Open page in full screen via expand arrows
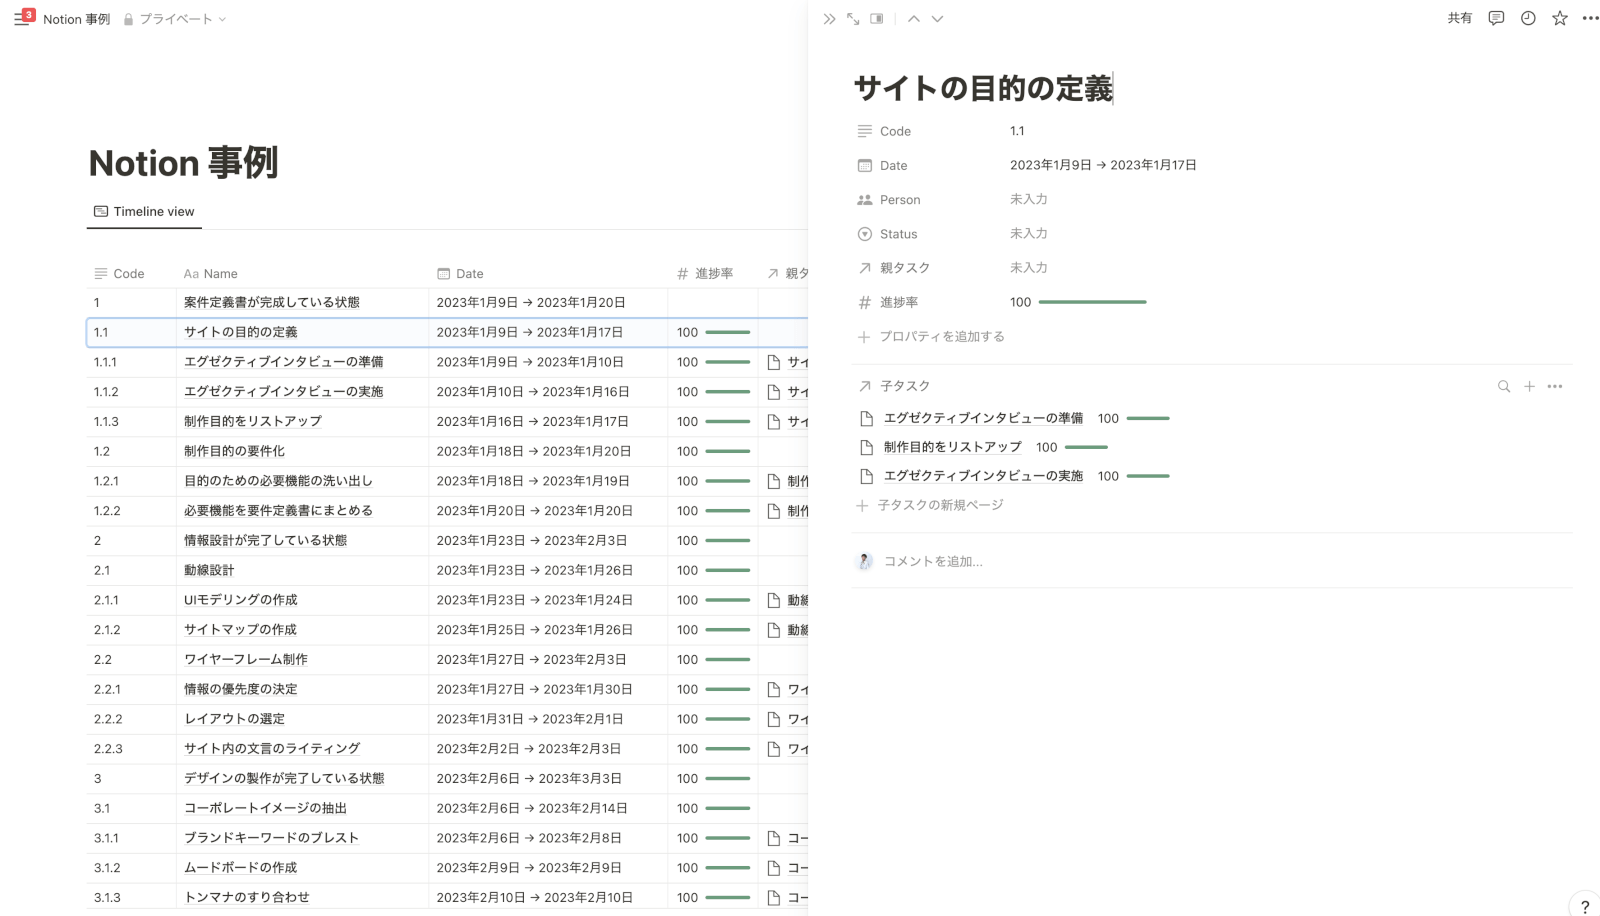 click(x=853, y=19)
